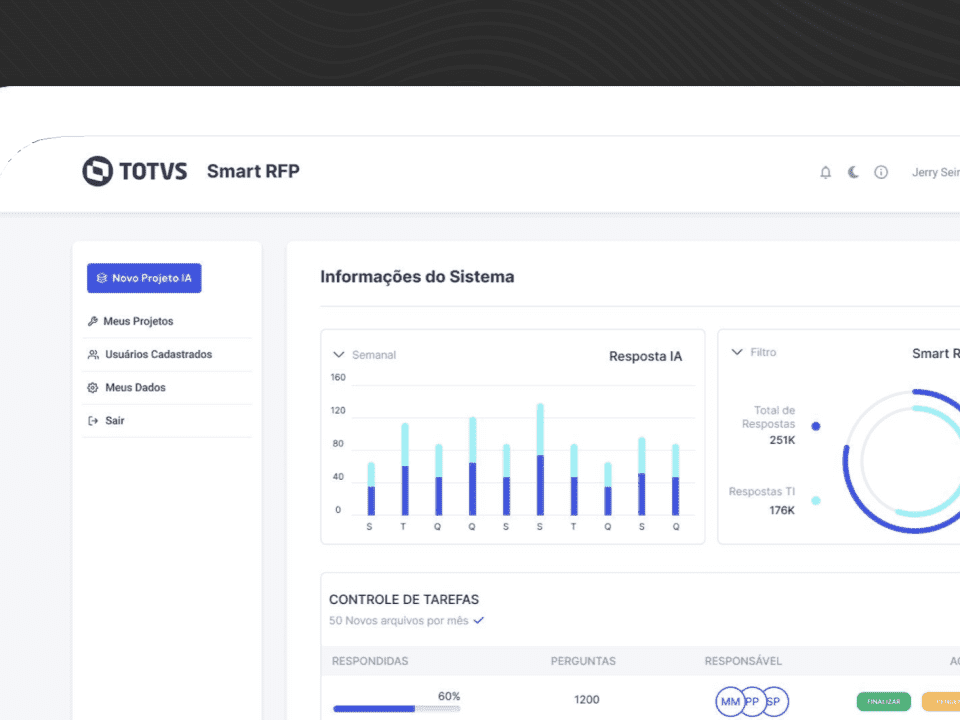Sort by PERGUNTAS column header
Viewport: 960px width, 720px height.
click(583, 661)
